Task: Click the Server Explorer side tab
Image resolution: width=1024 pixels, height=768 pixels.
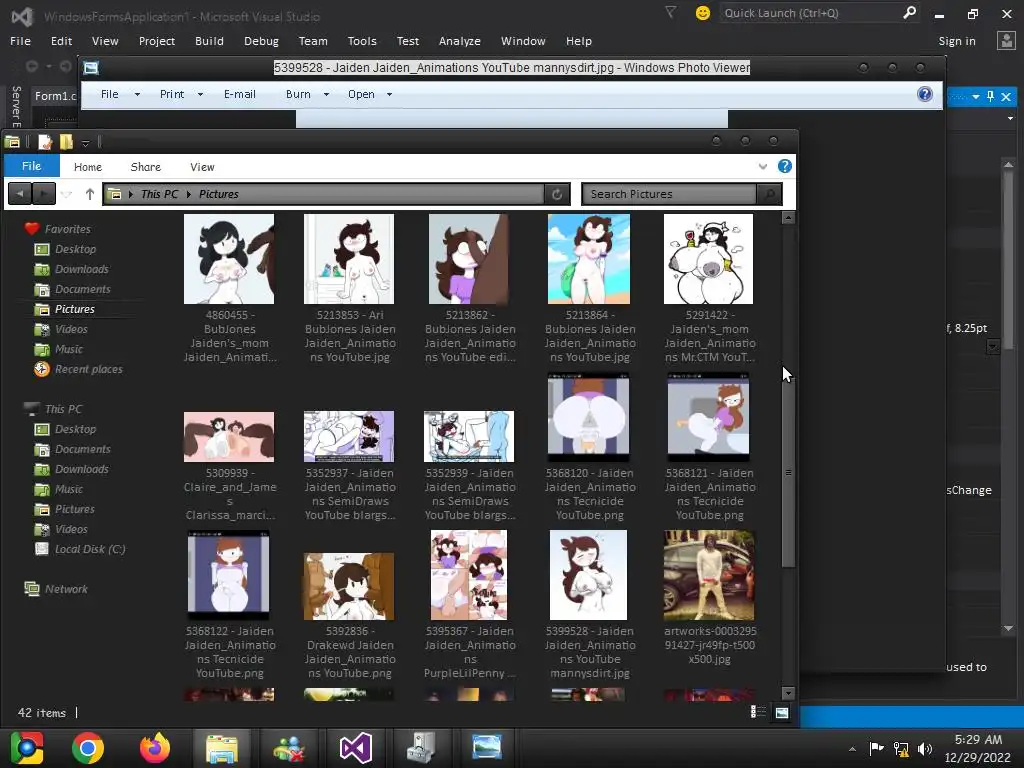Action: (x=16, y=106)
